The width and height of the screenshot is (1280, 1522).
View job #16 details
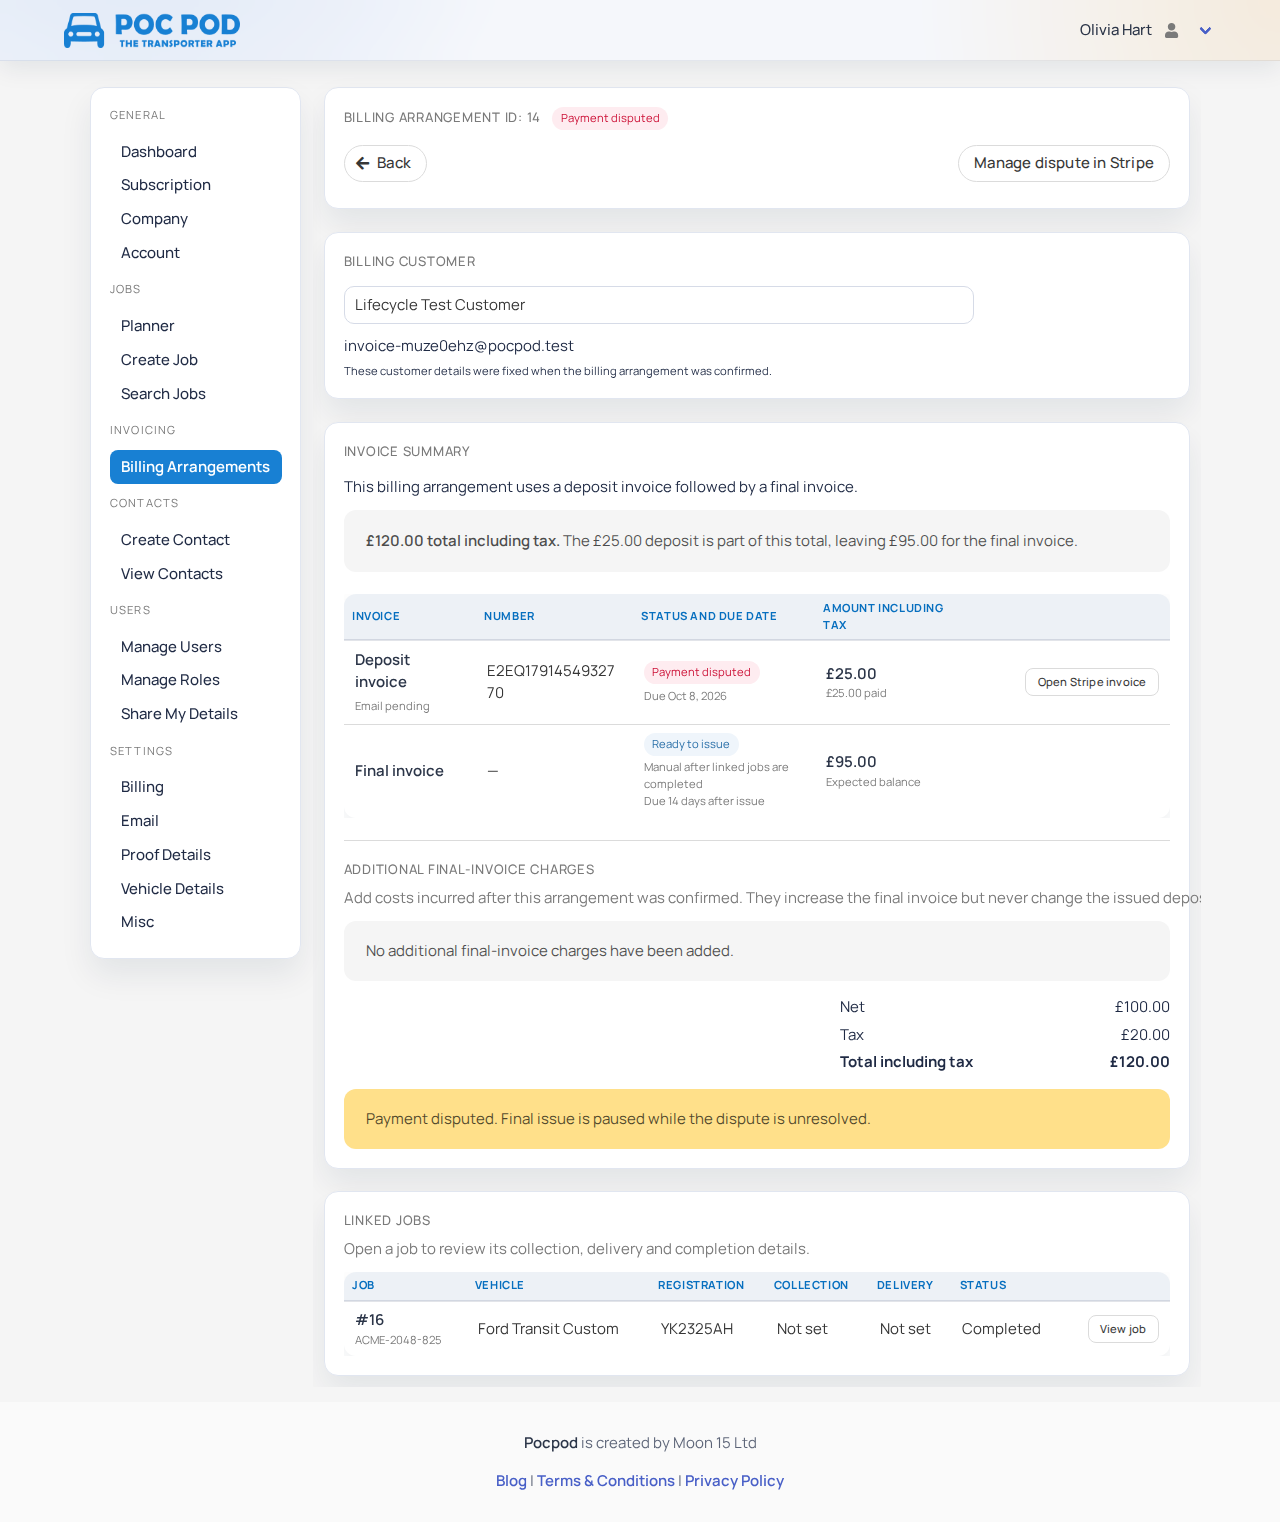pyautogui.click(x=1123, y=1329)
